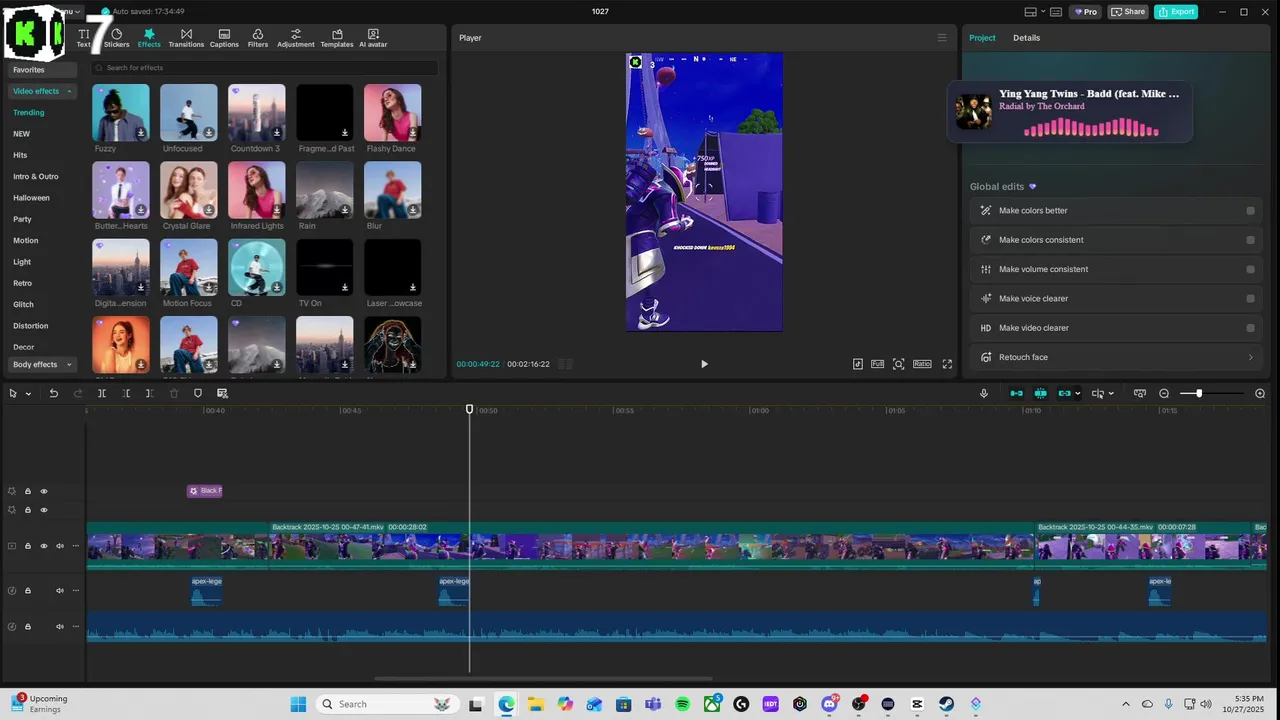Screen dimensions: 1280x720
Task: Open the Adjustment panel
Action: 296,38
